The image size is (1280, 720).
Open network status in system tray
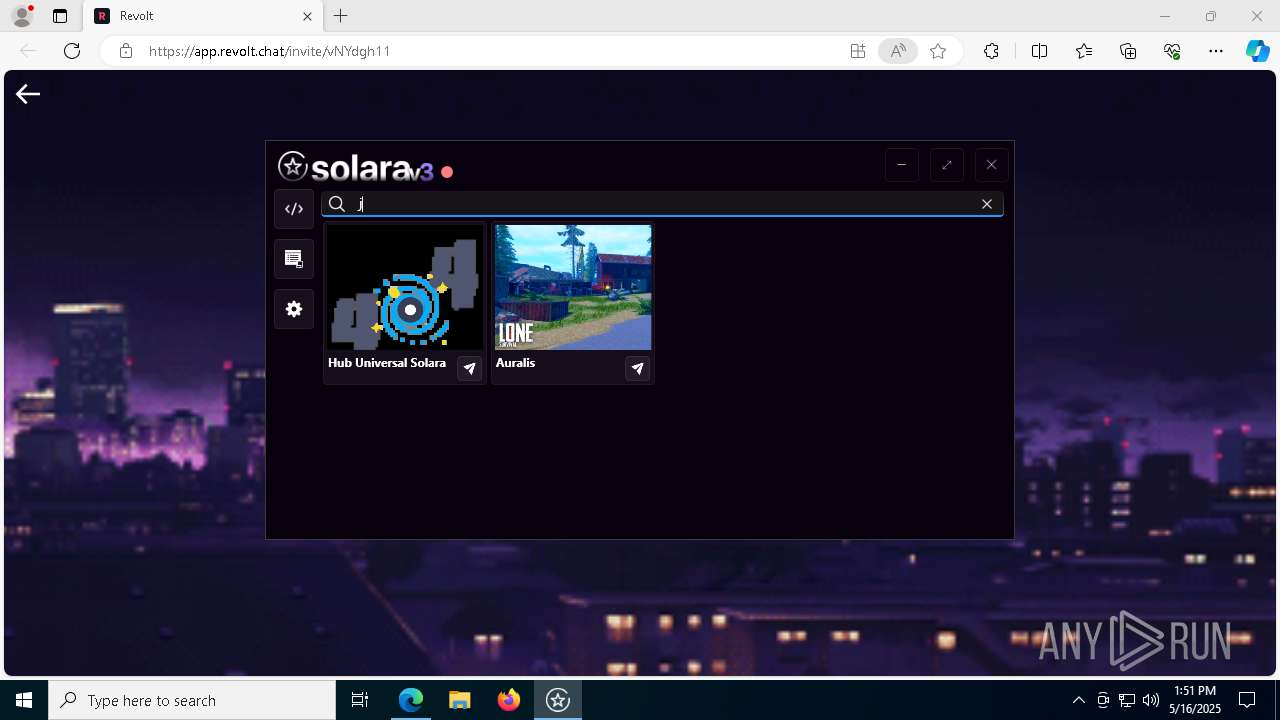(x=1127, y=700)
